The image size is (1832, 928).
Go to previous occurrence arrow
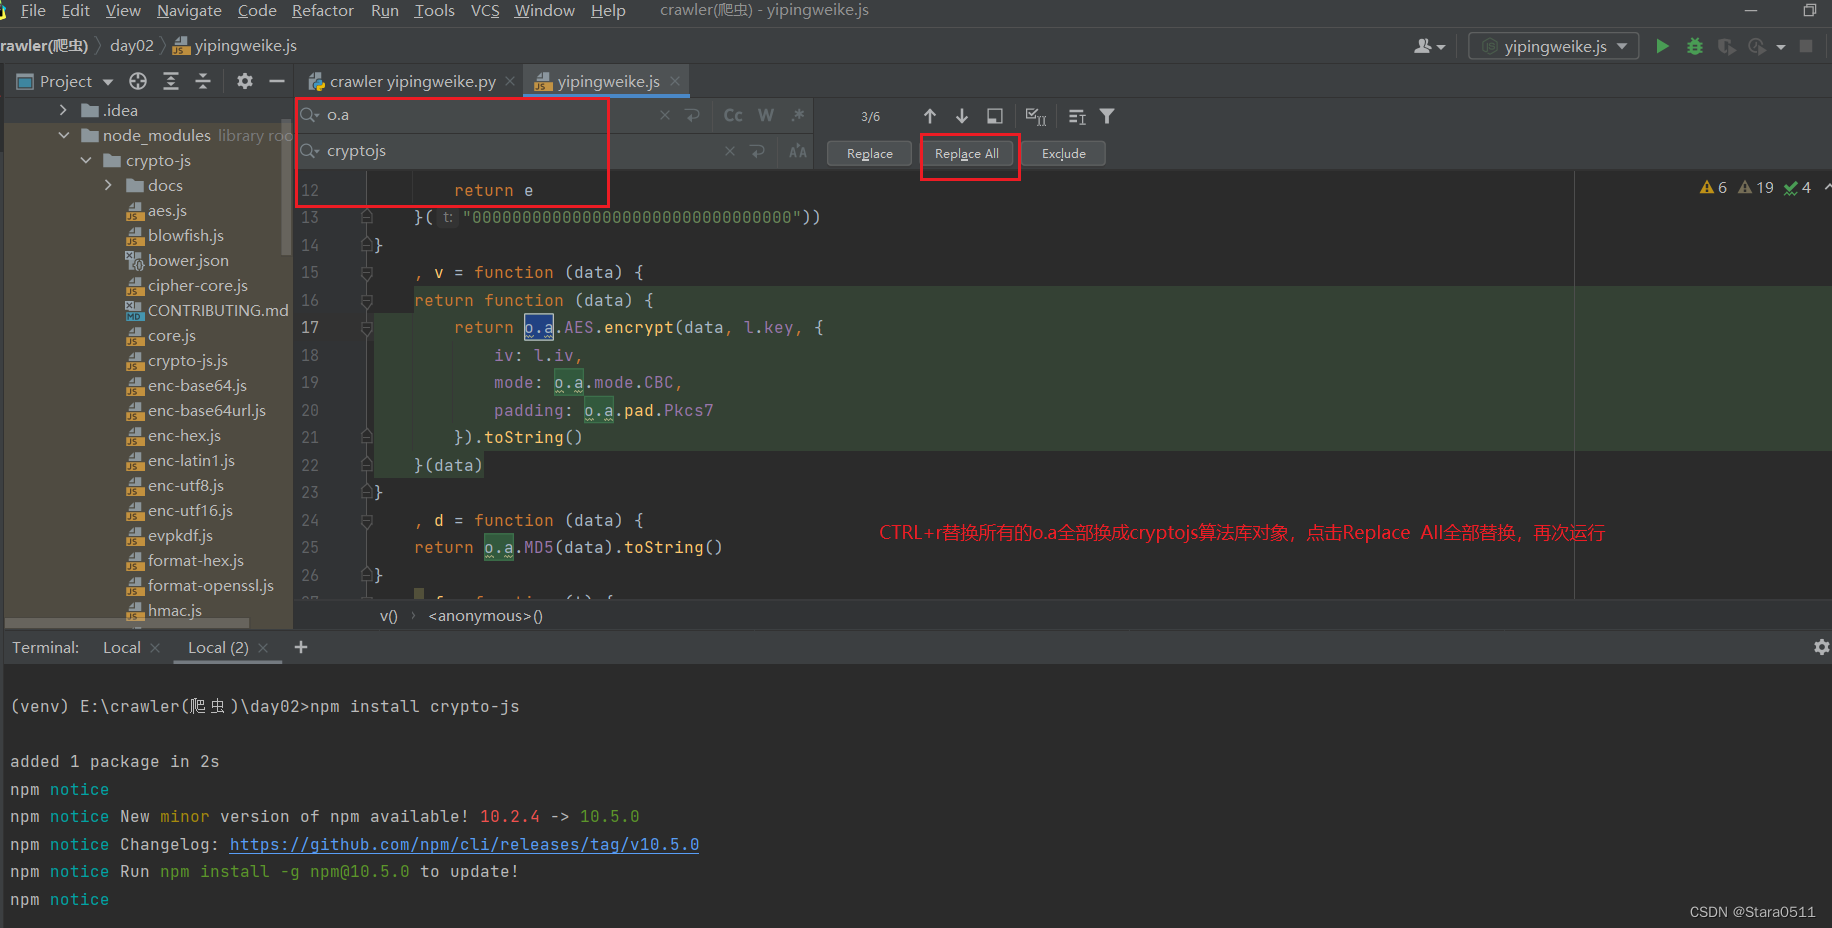pyautogui.click(x=930, y=116)
